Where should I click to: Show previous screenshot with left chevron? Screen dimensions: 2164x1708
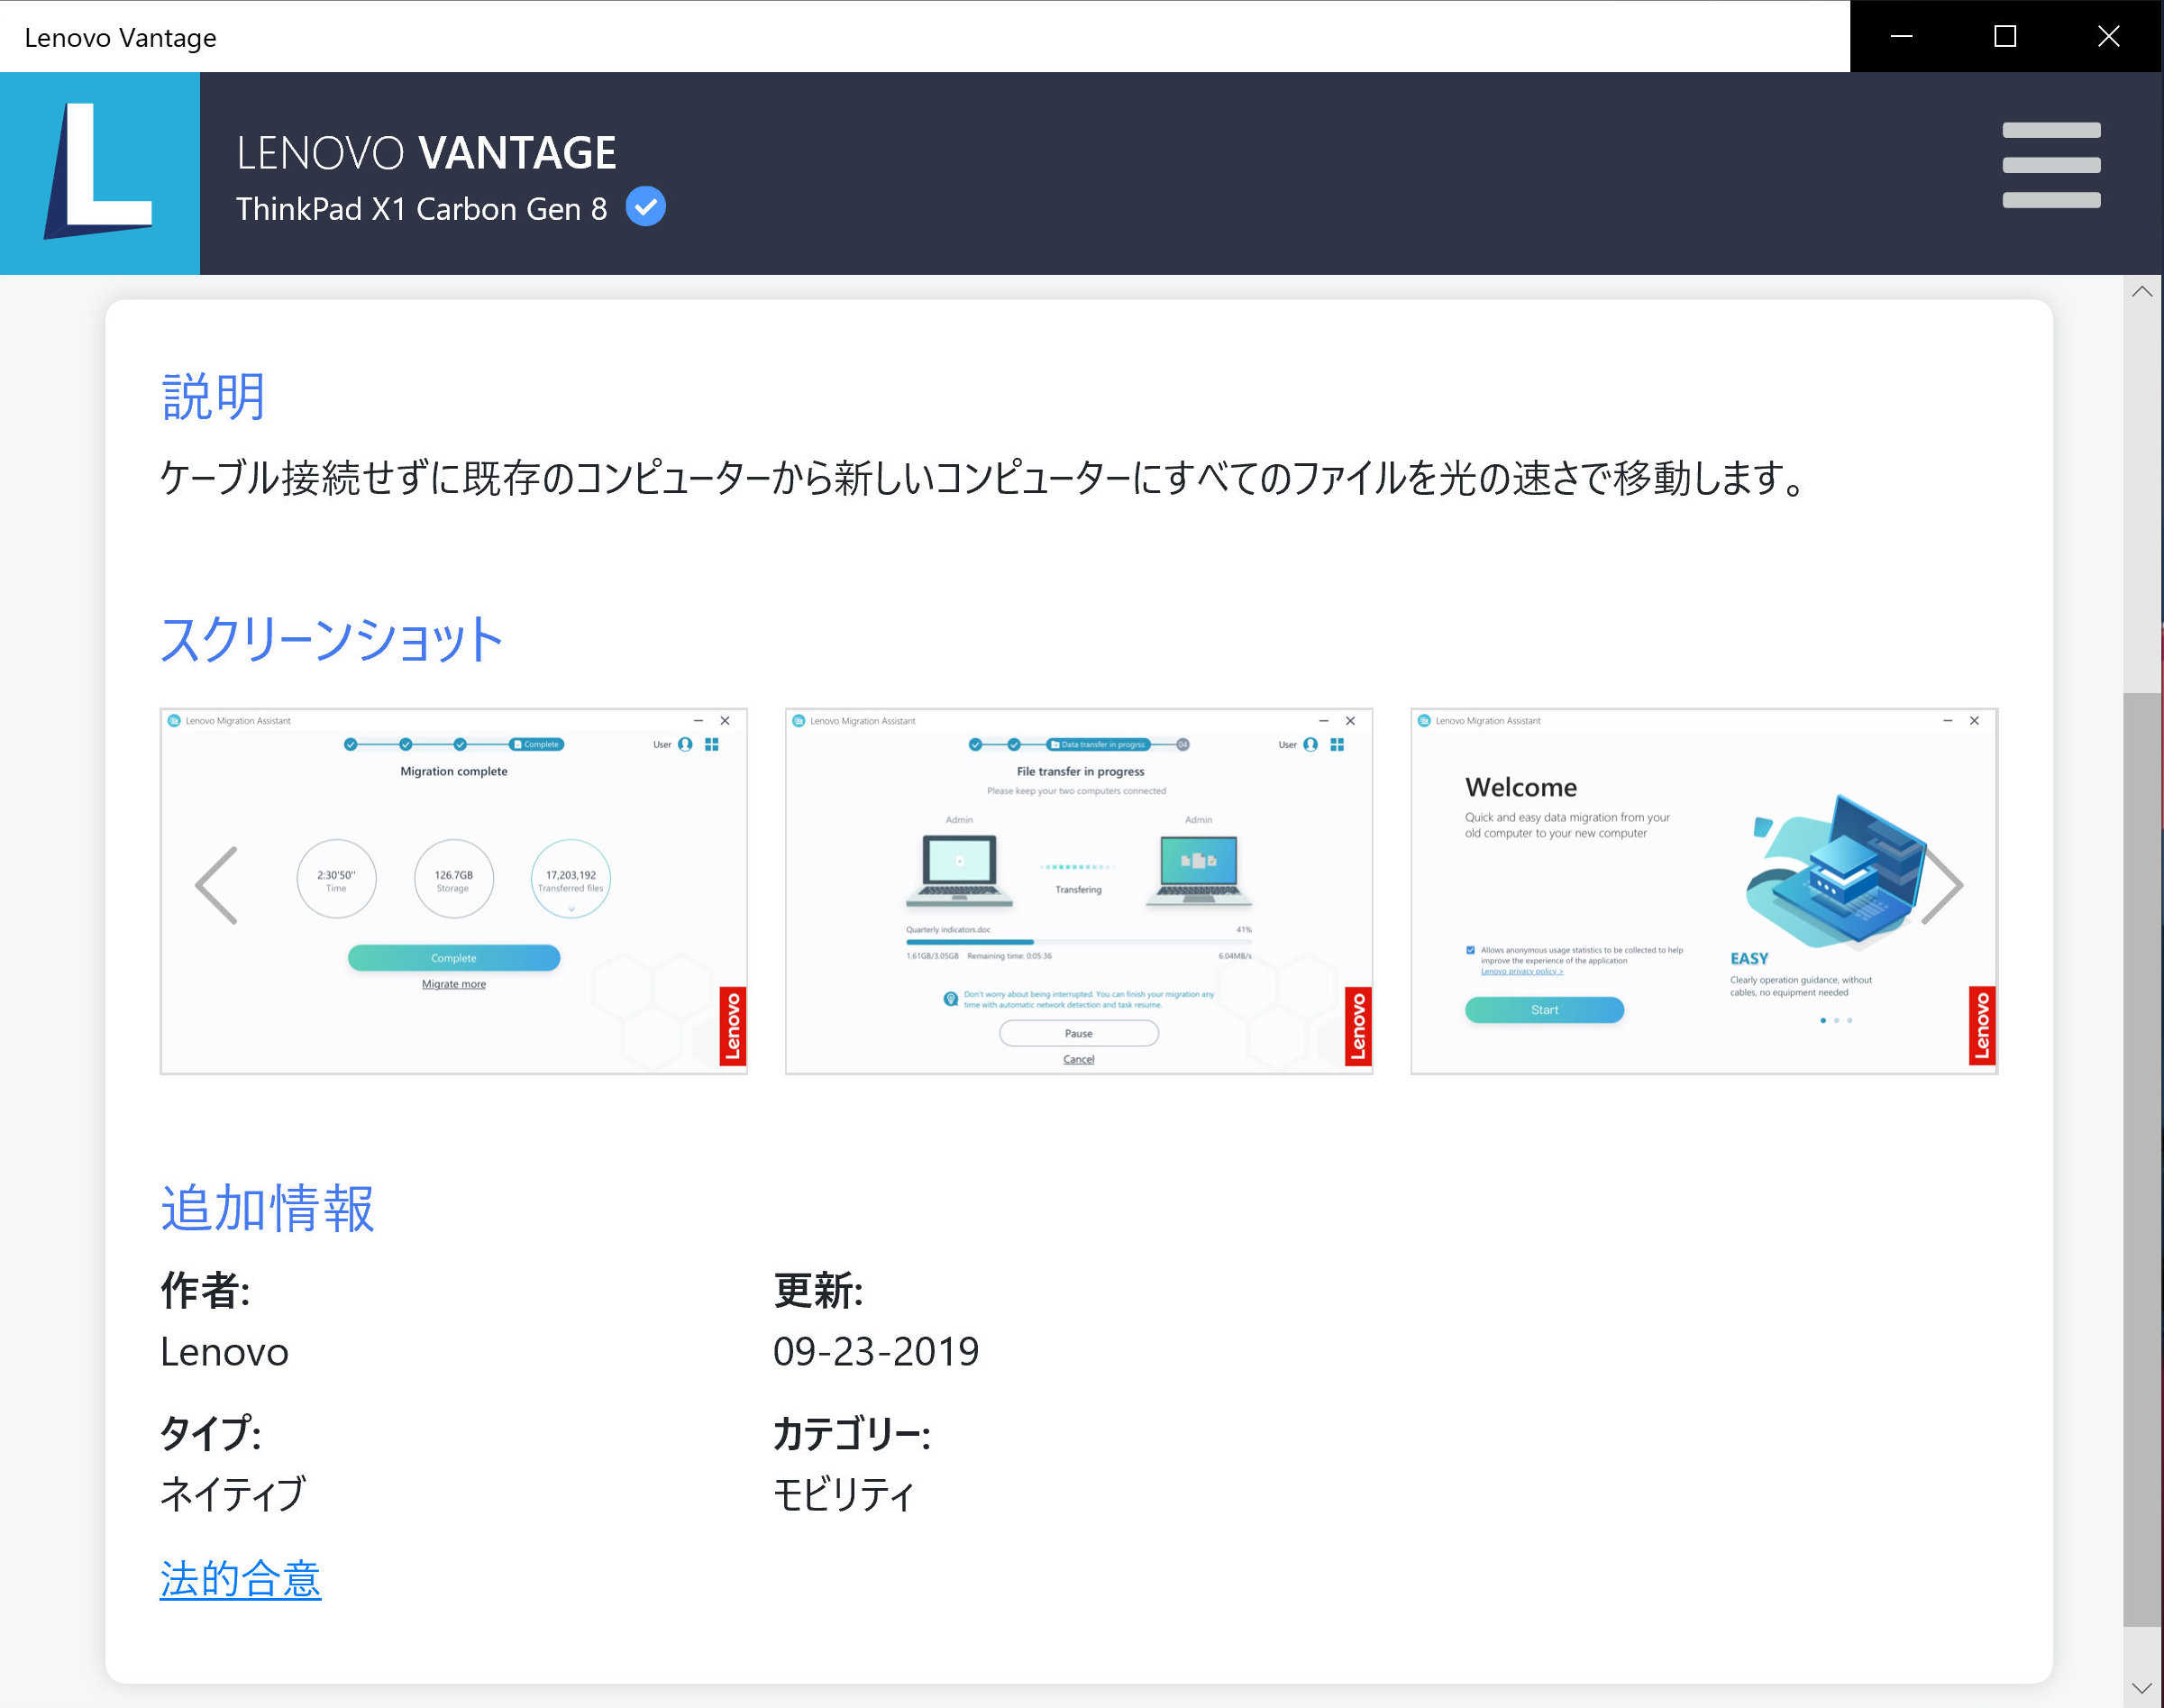pyautogui.click(x=216, y=885)
